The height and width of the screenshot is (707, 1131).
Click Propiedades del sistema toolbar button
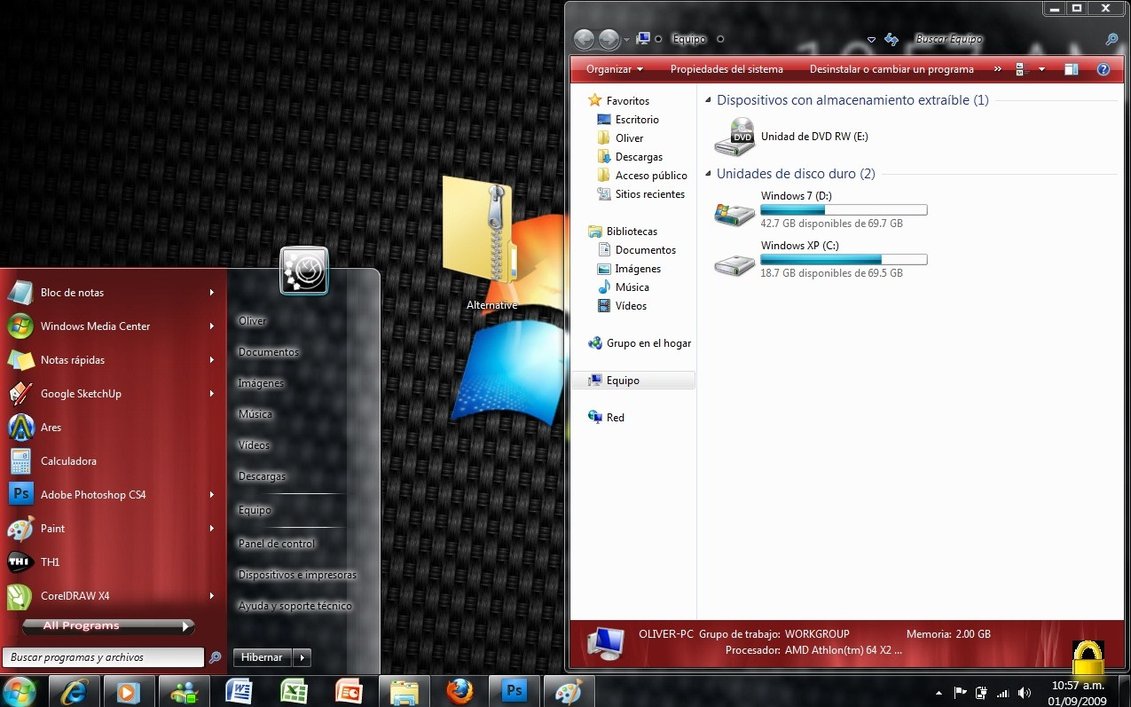pos(726,69)
